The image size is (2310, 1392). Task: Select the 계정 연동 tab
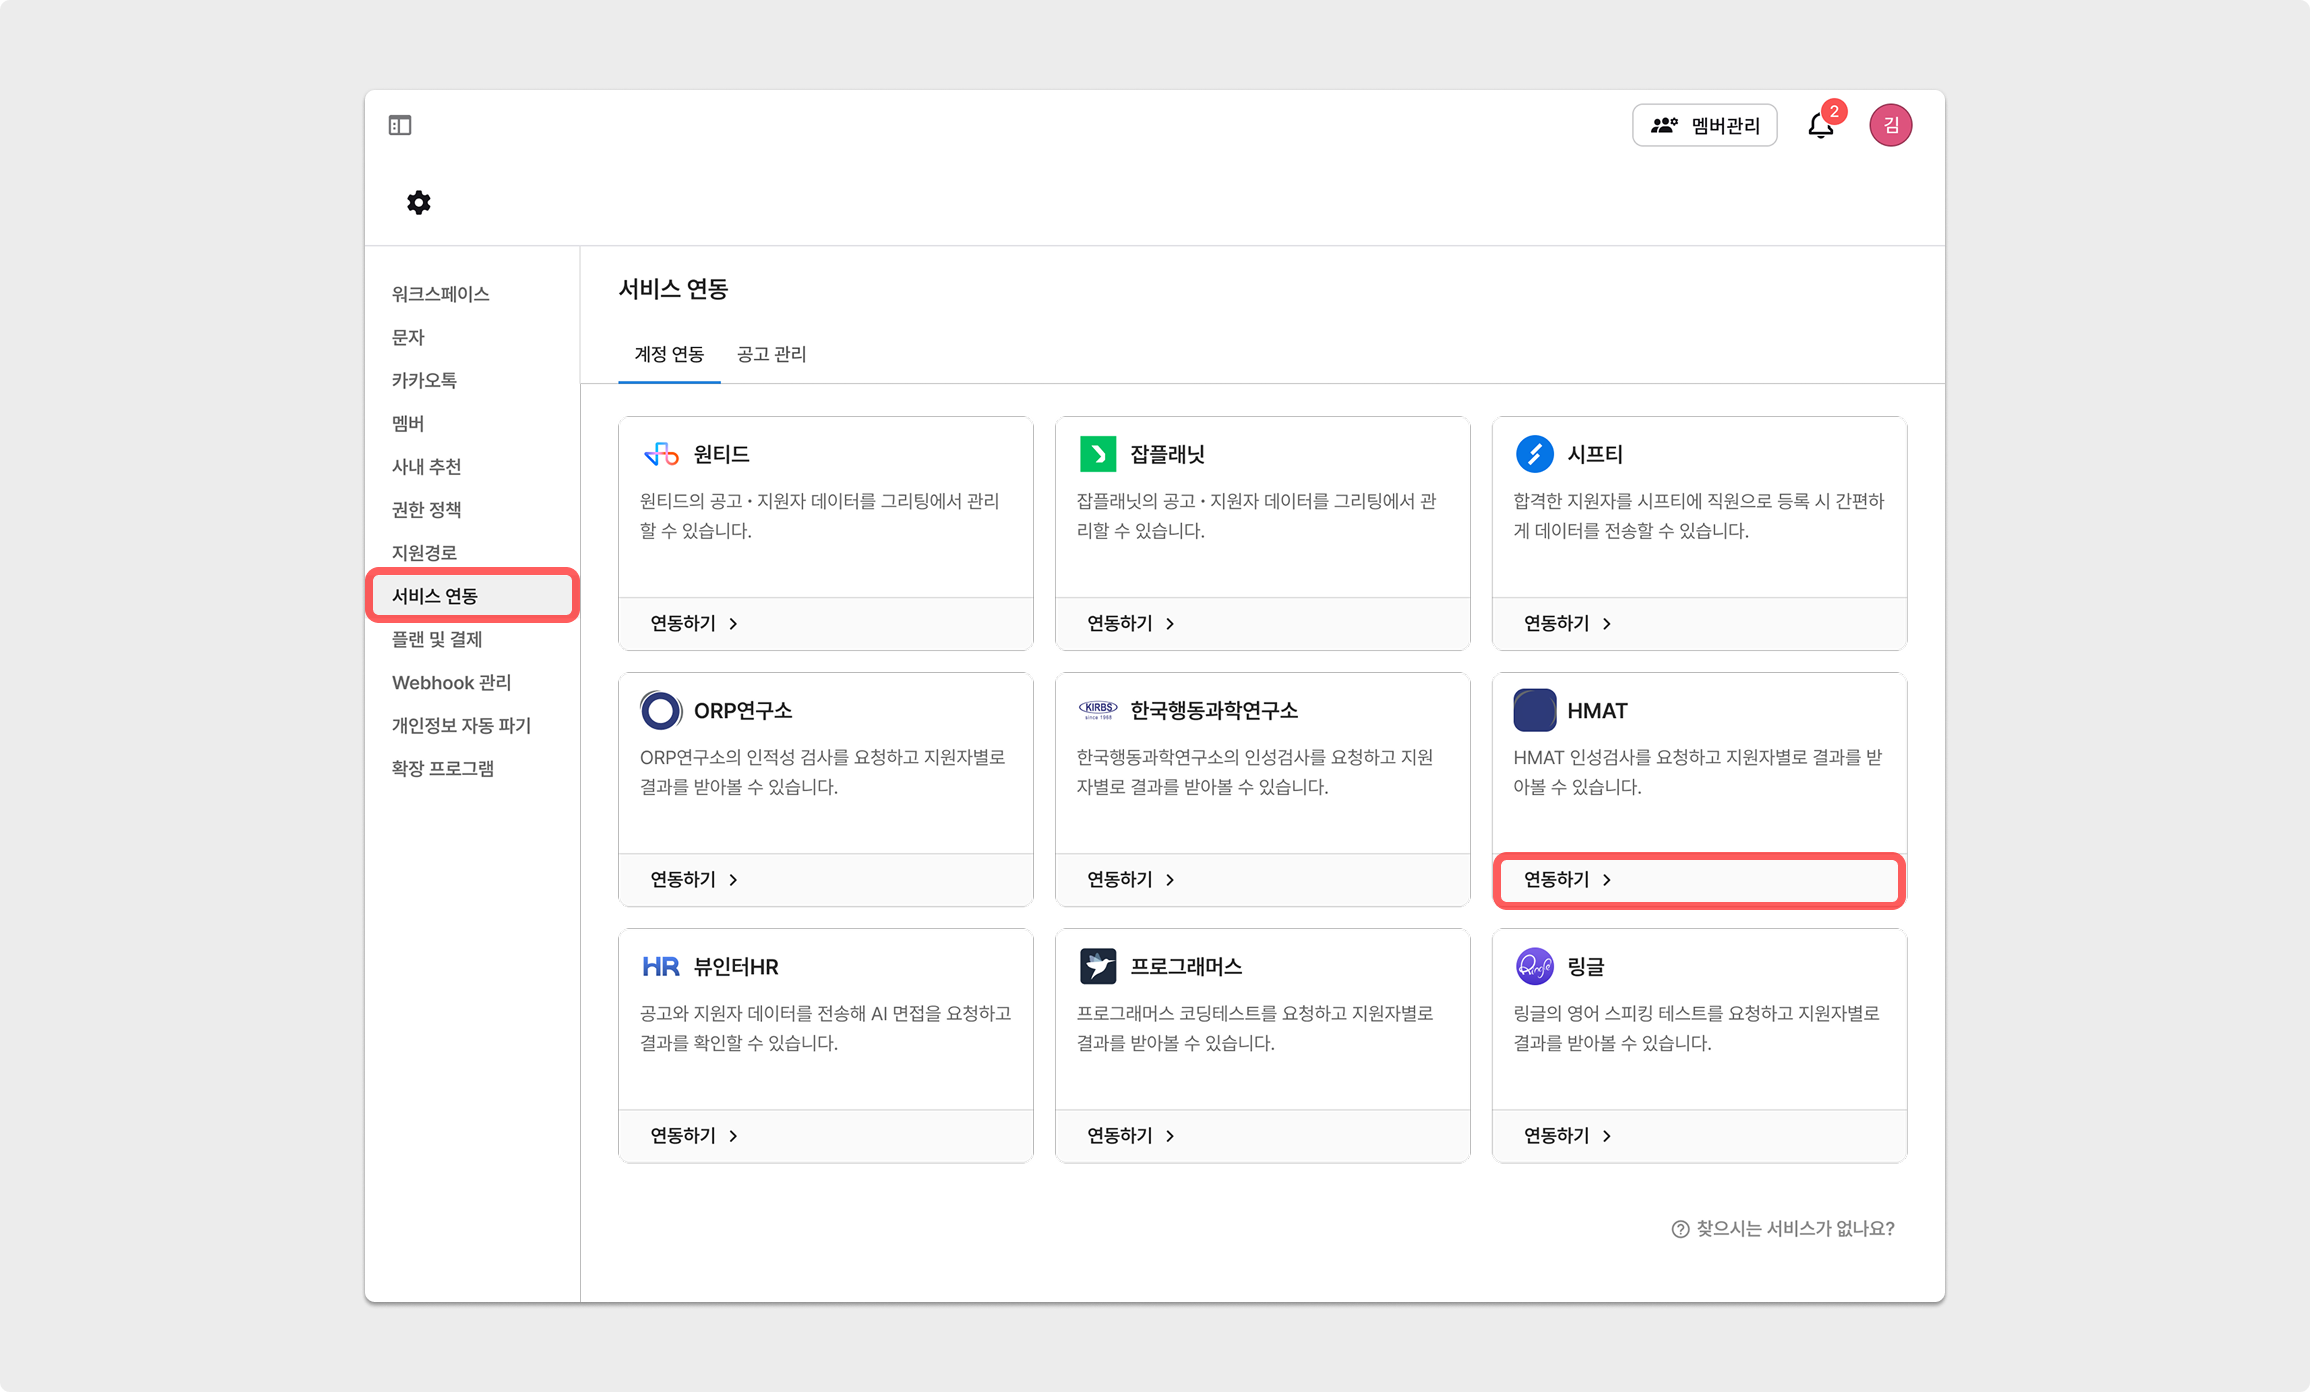pyautogui.click(x=669, y=354)
